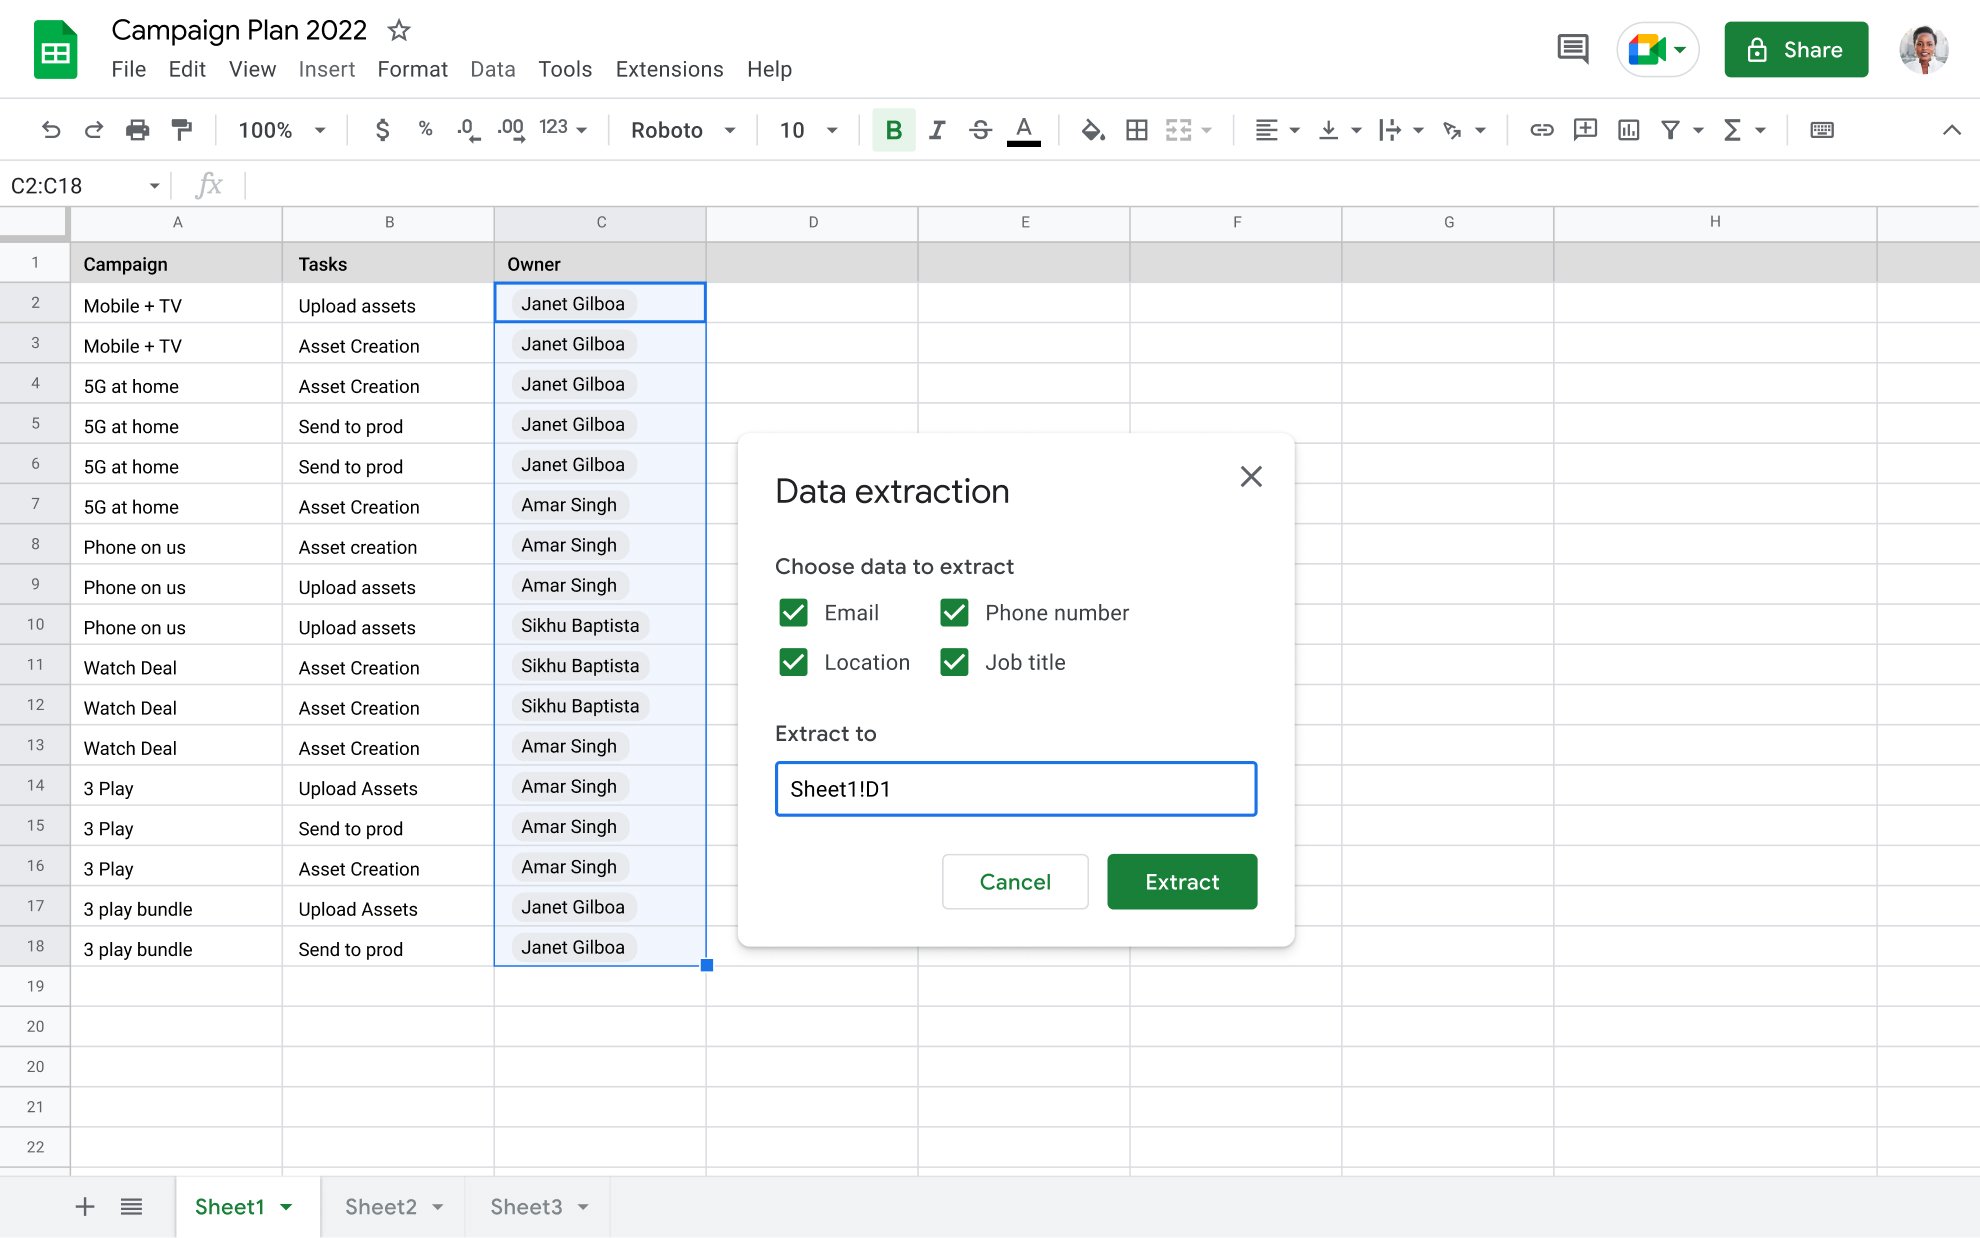The image size is (1980, 1238).
Task: Uncheck the Email checkbox
Action: 793,612
